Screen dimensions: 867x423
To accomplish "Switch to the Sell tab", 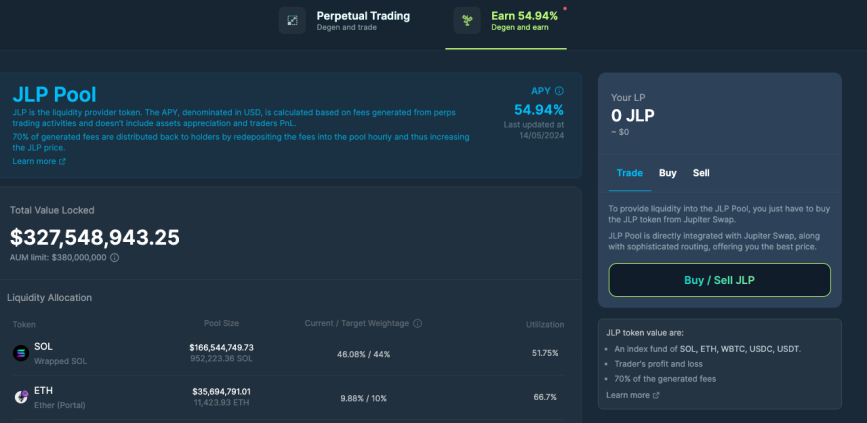I will coord(701,173).
